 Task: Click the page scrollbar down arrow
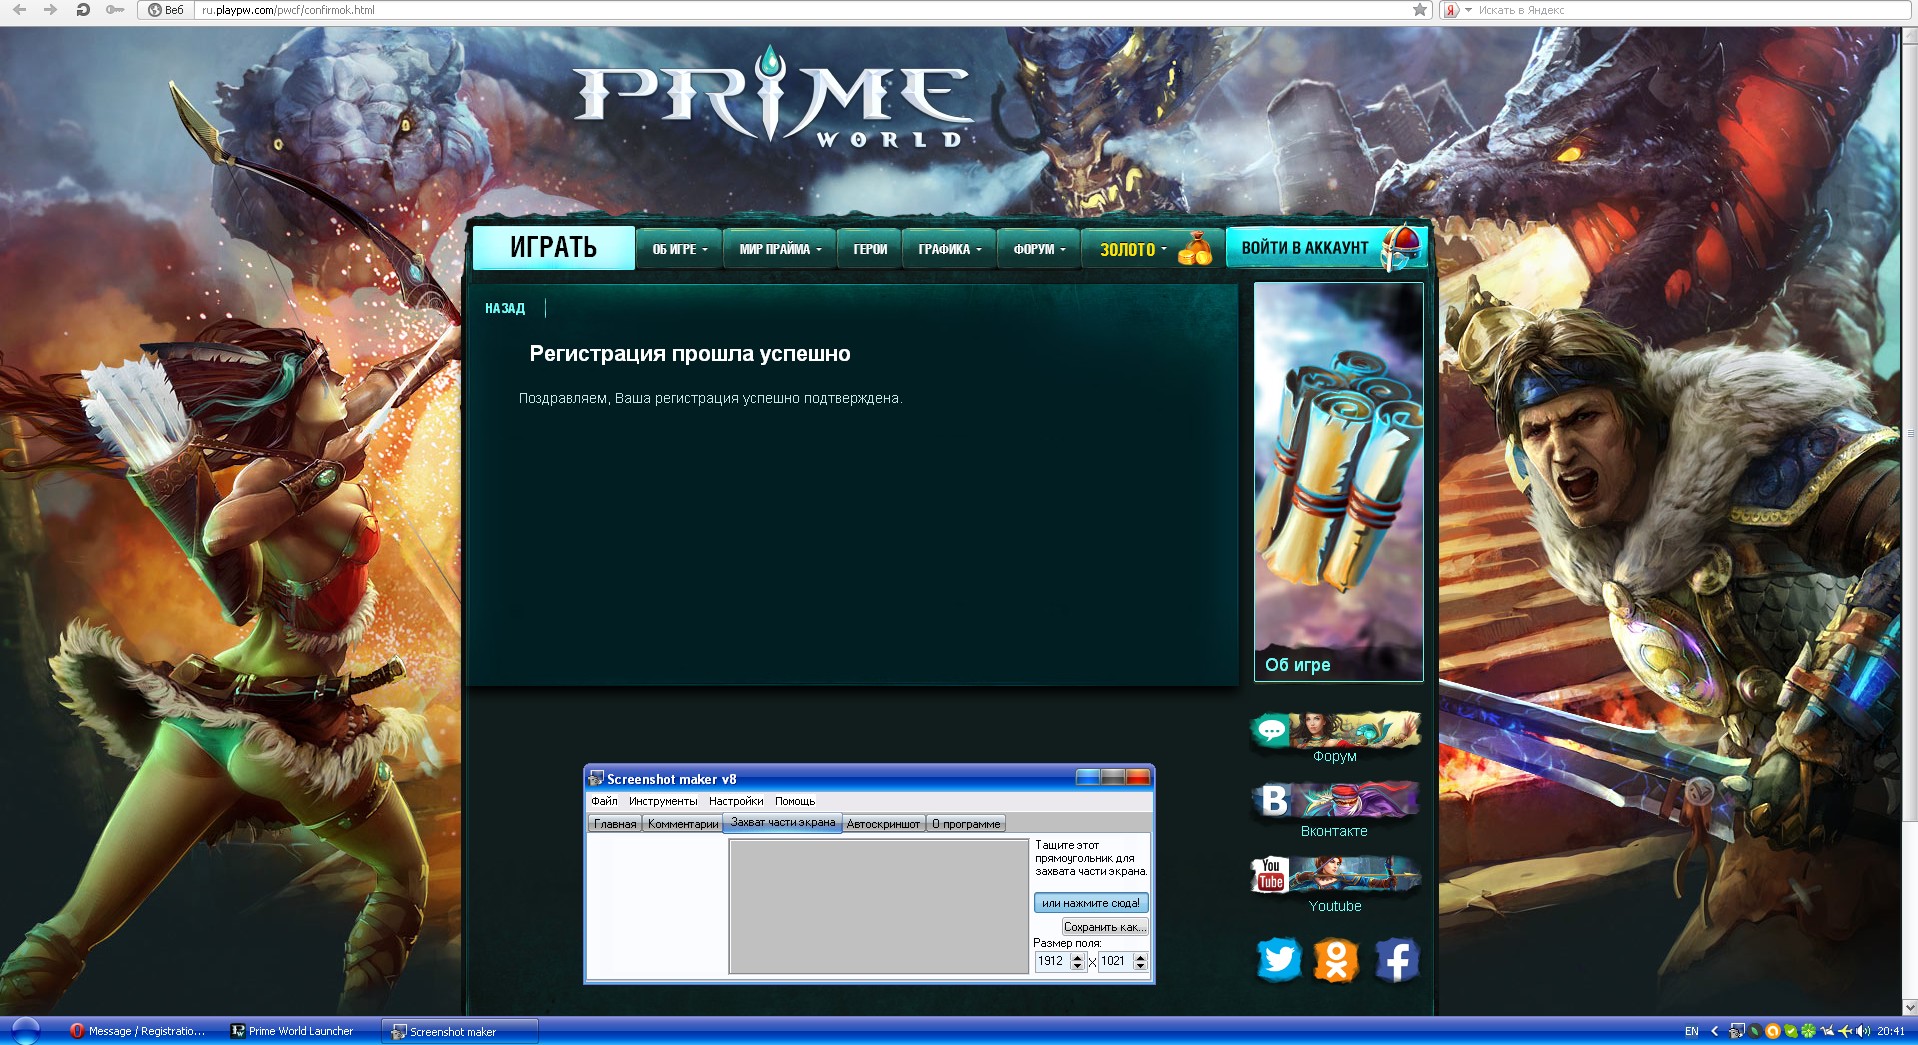[x=1910, y=1007]
